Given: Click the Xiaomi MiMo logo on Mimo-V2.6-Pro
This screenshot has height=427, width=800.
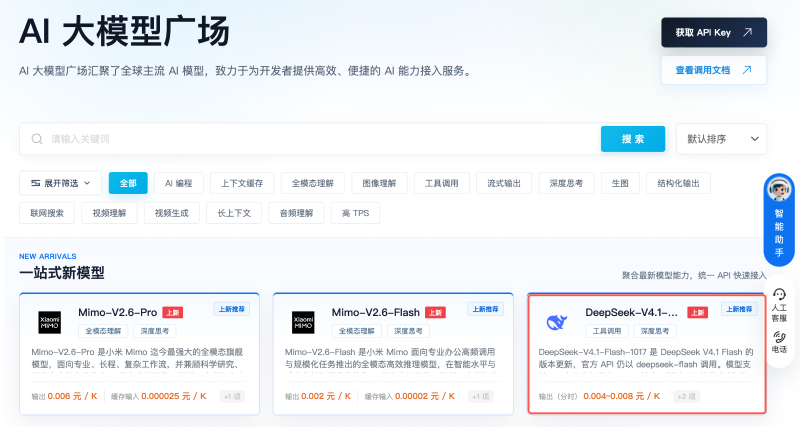Looking at the screenshot, I should [49, 322].
